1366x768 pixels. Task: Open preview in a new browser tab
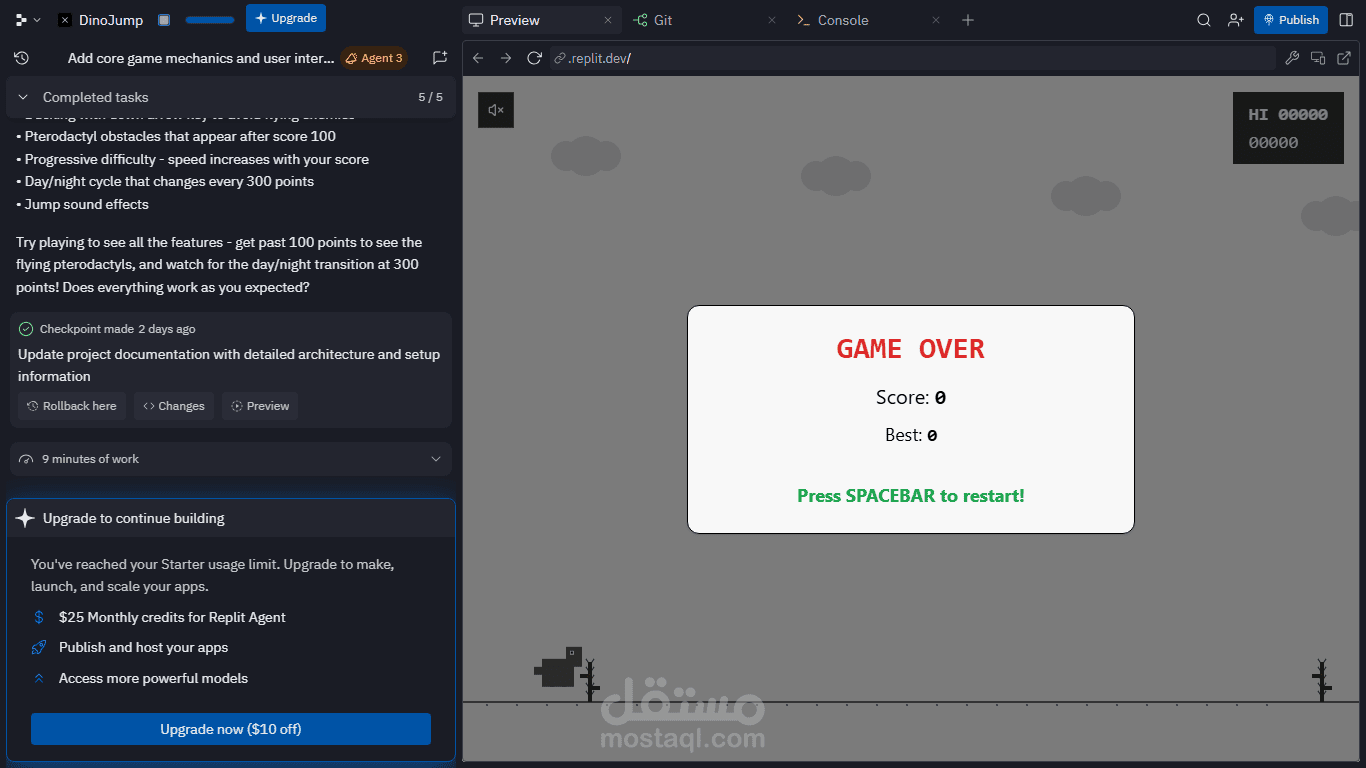[x=1344, y=58]
